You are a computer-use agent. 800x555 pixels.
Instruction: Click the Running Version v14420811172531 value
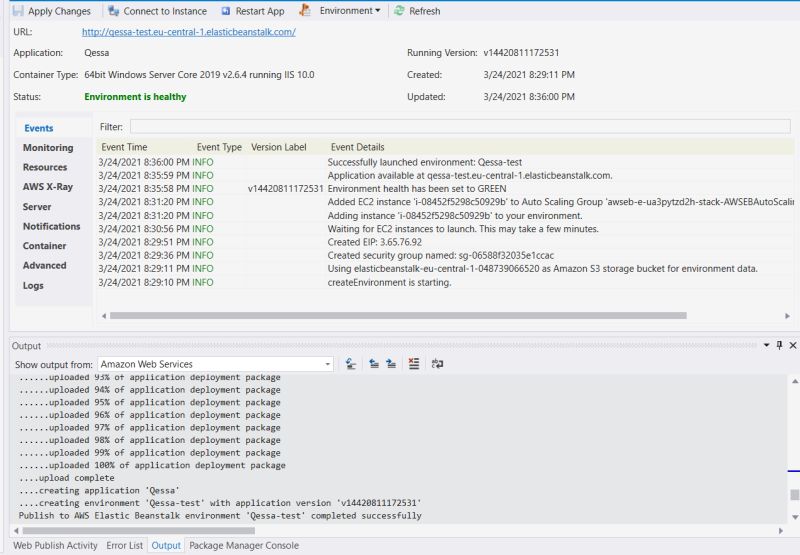(x=521, y=53)
